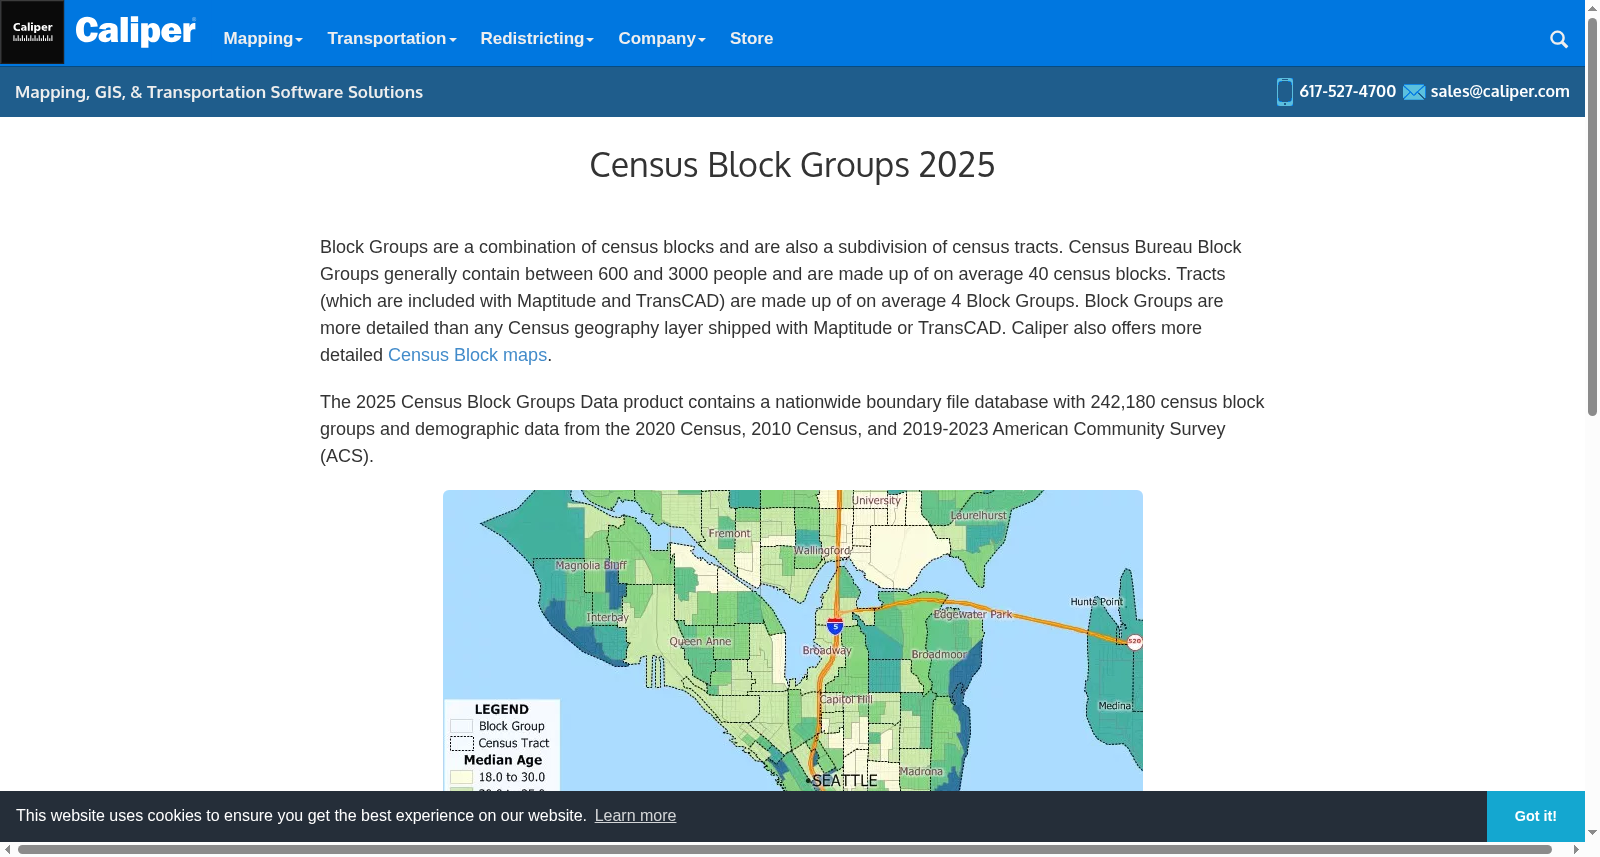
Task: Open the Store page from navbar
Action: tap(751, 38)
